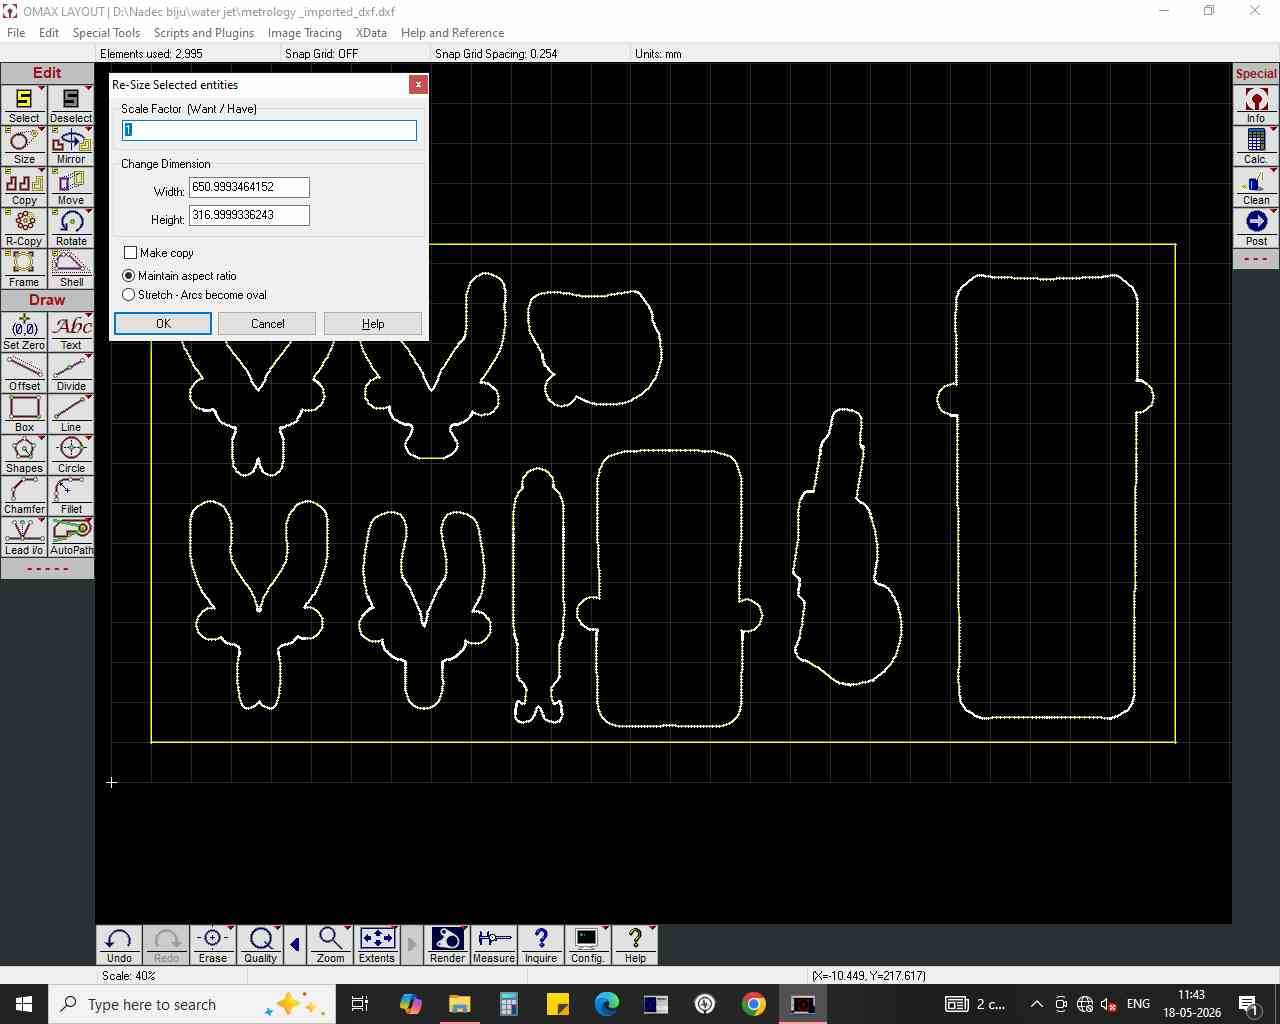Click the Deselect tool
The image size is (1280, 1024).
(71, 105)
